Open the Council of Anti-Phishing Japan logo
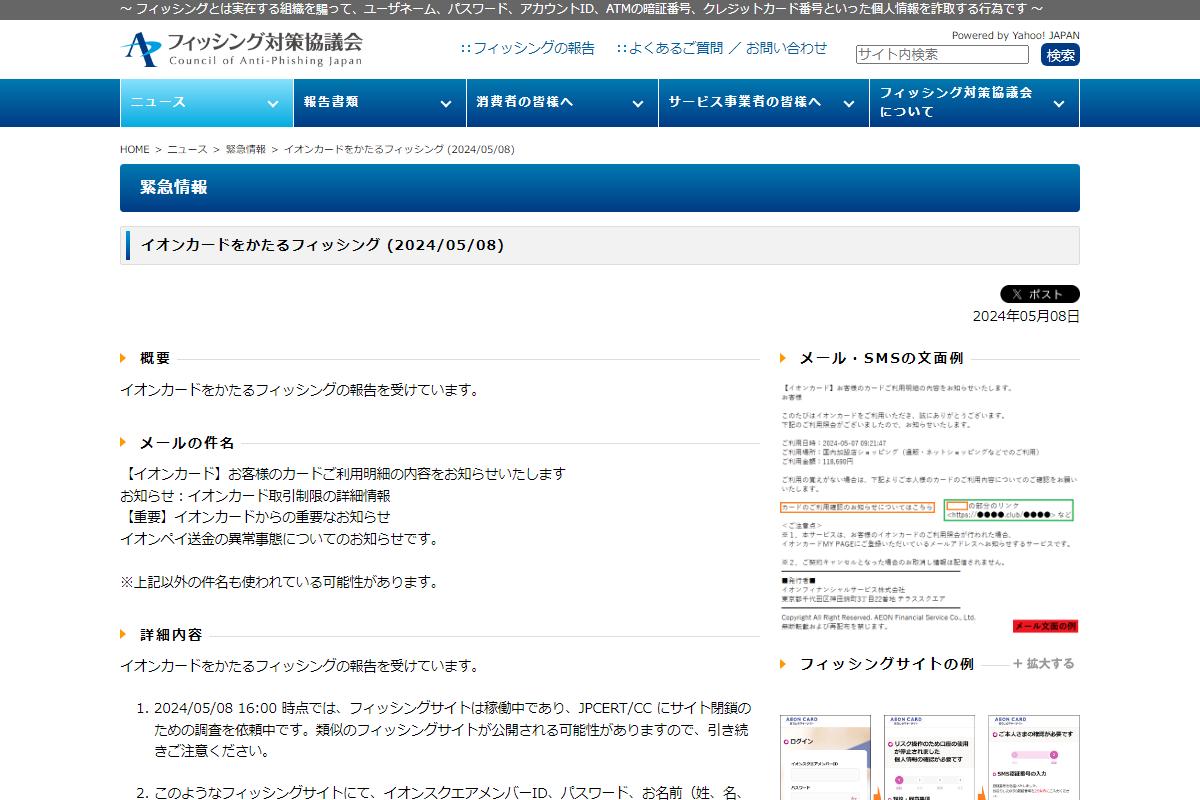The height and width of the screenshot is (800, 1200). click(241, 49)
